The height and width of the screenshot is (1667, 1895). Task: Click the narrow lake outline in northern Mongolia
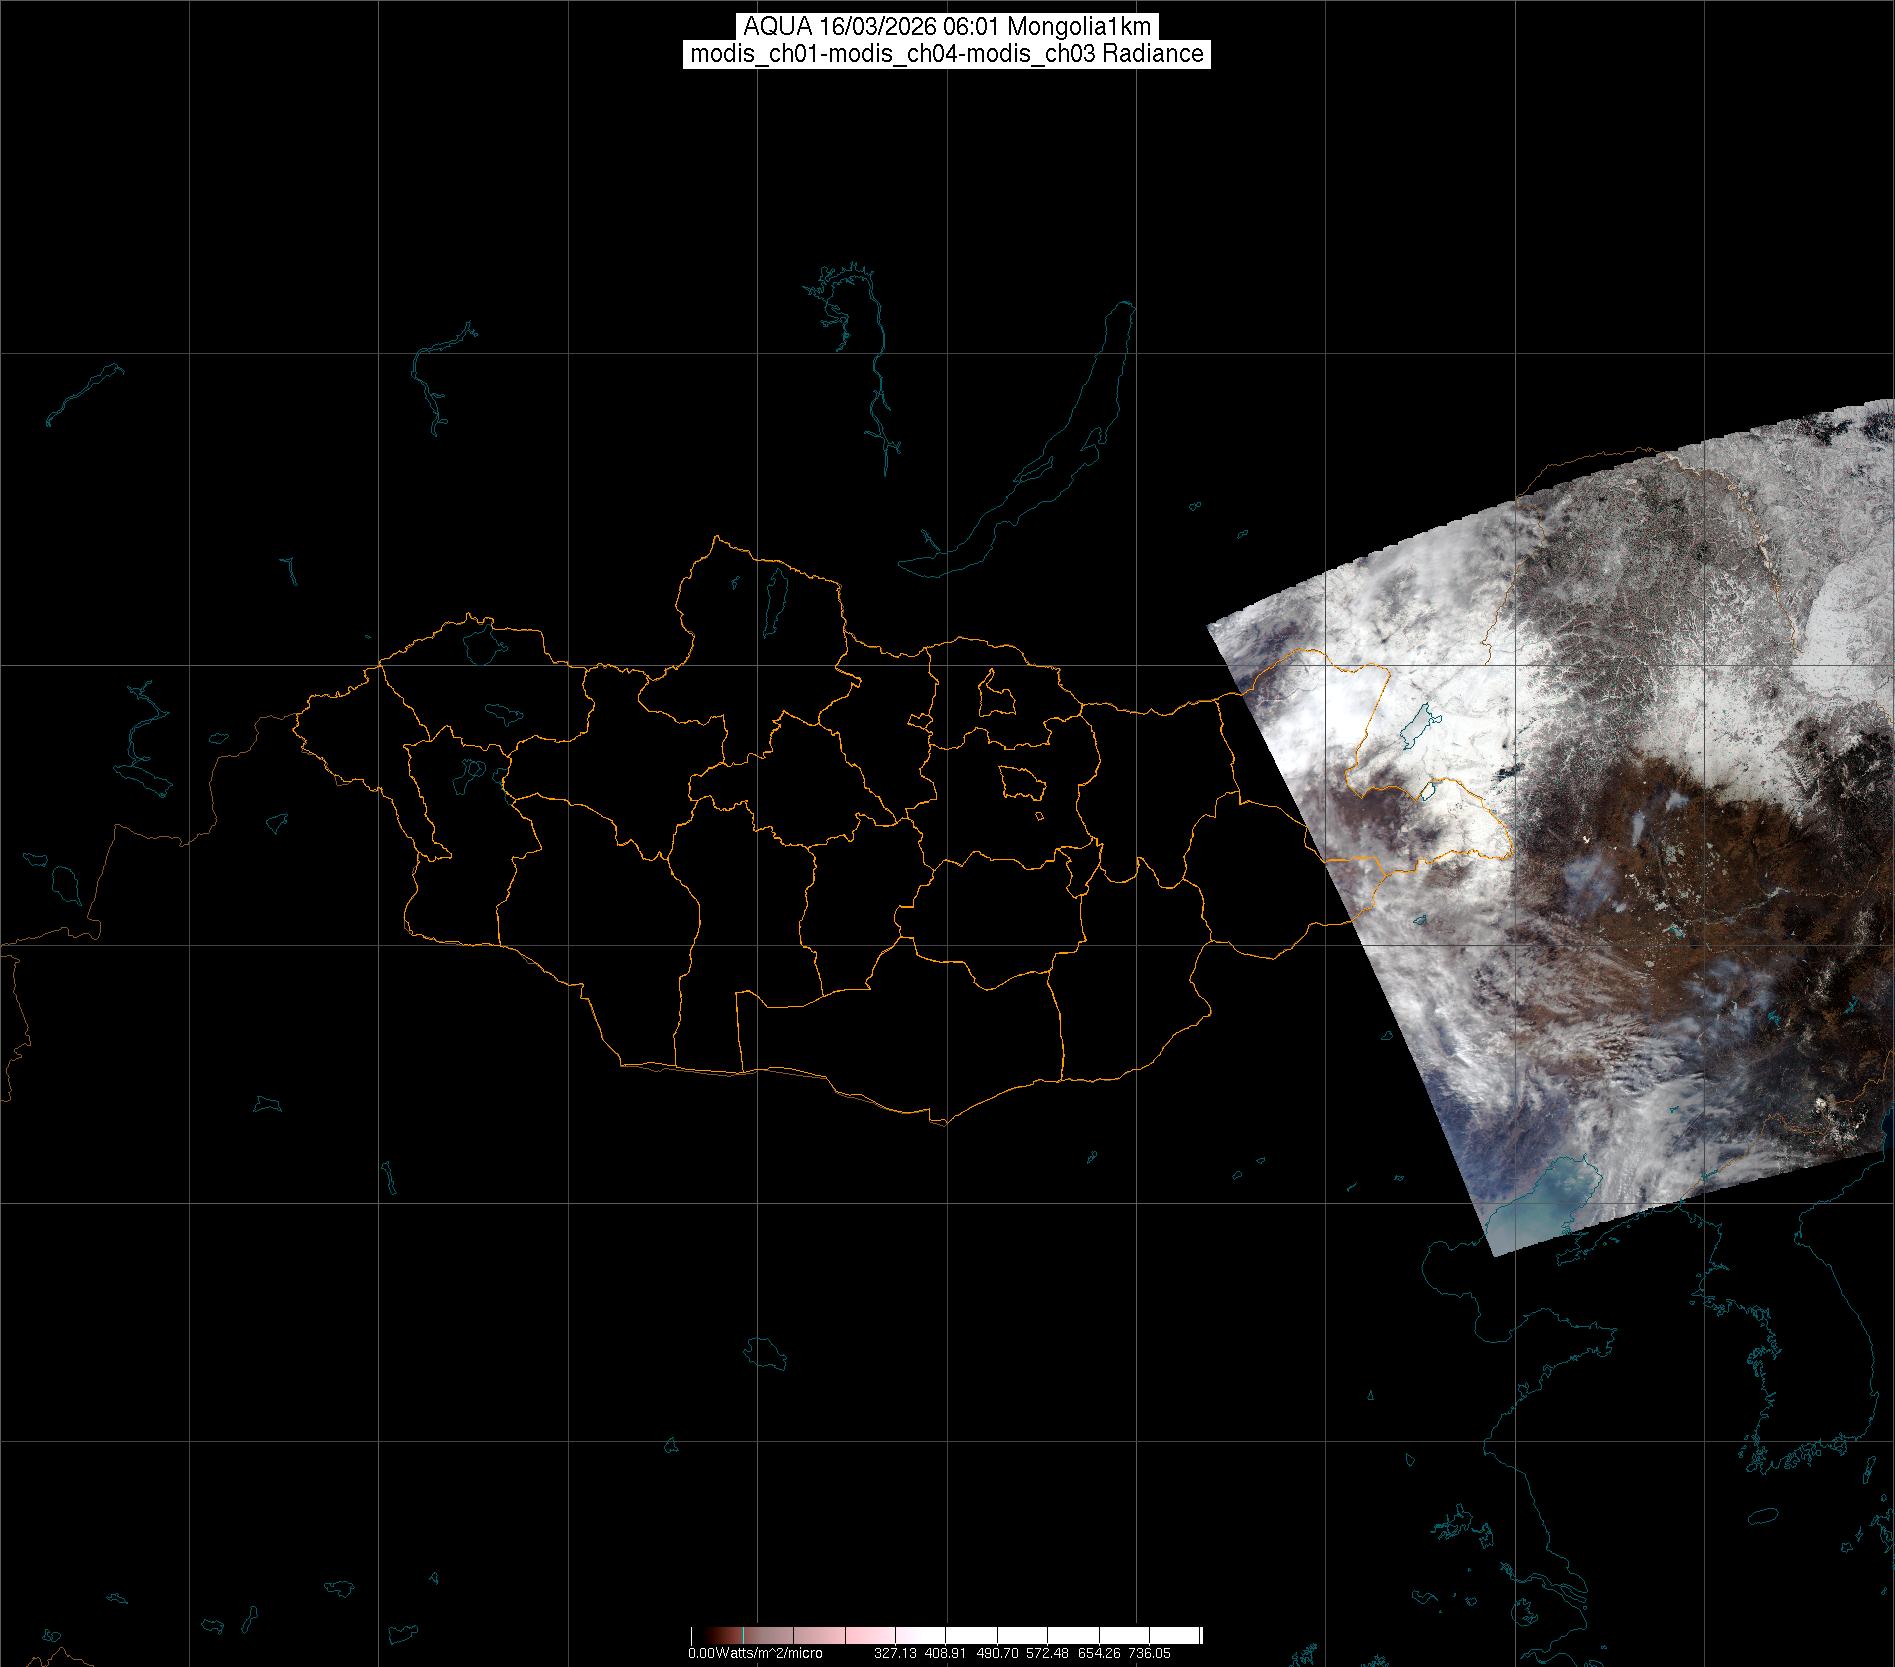click(x=774, y=595)
